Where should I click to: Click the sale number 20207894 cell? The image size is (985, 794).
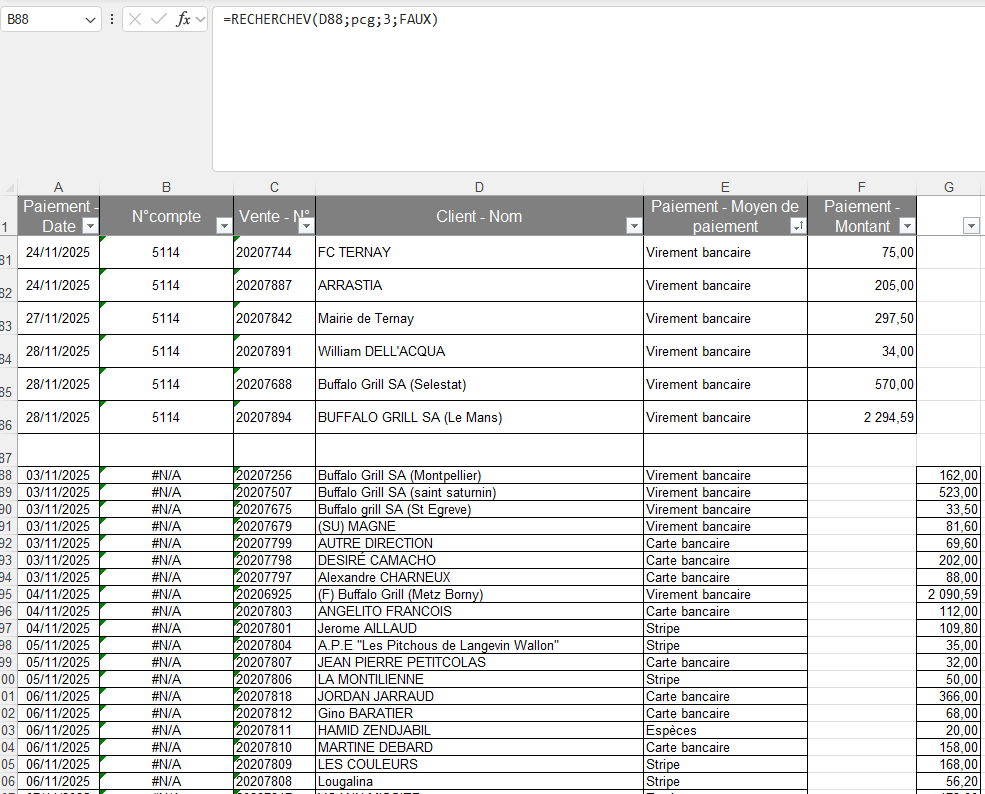point(275,417)
